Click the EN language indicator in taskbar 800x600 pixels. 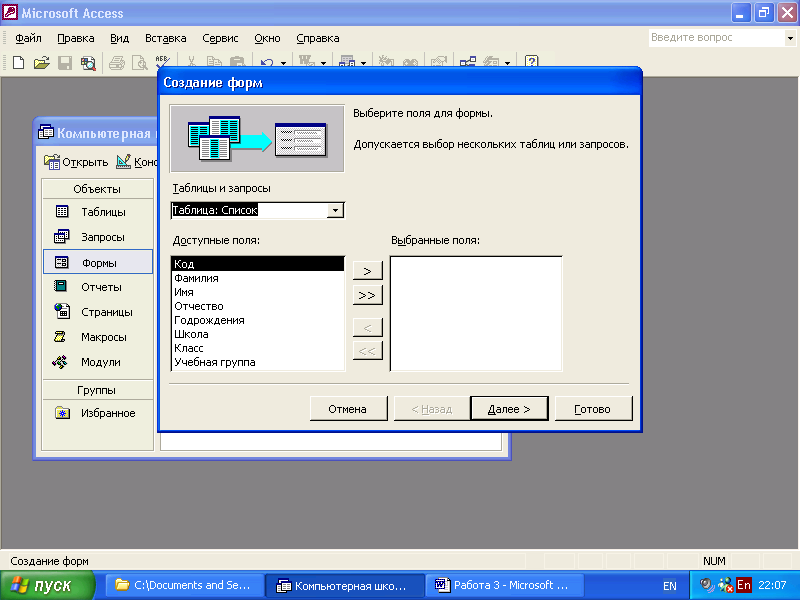pyautogui.click(x=670, y=586)
